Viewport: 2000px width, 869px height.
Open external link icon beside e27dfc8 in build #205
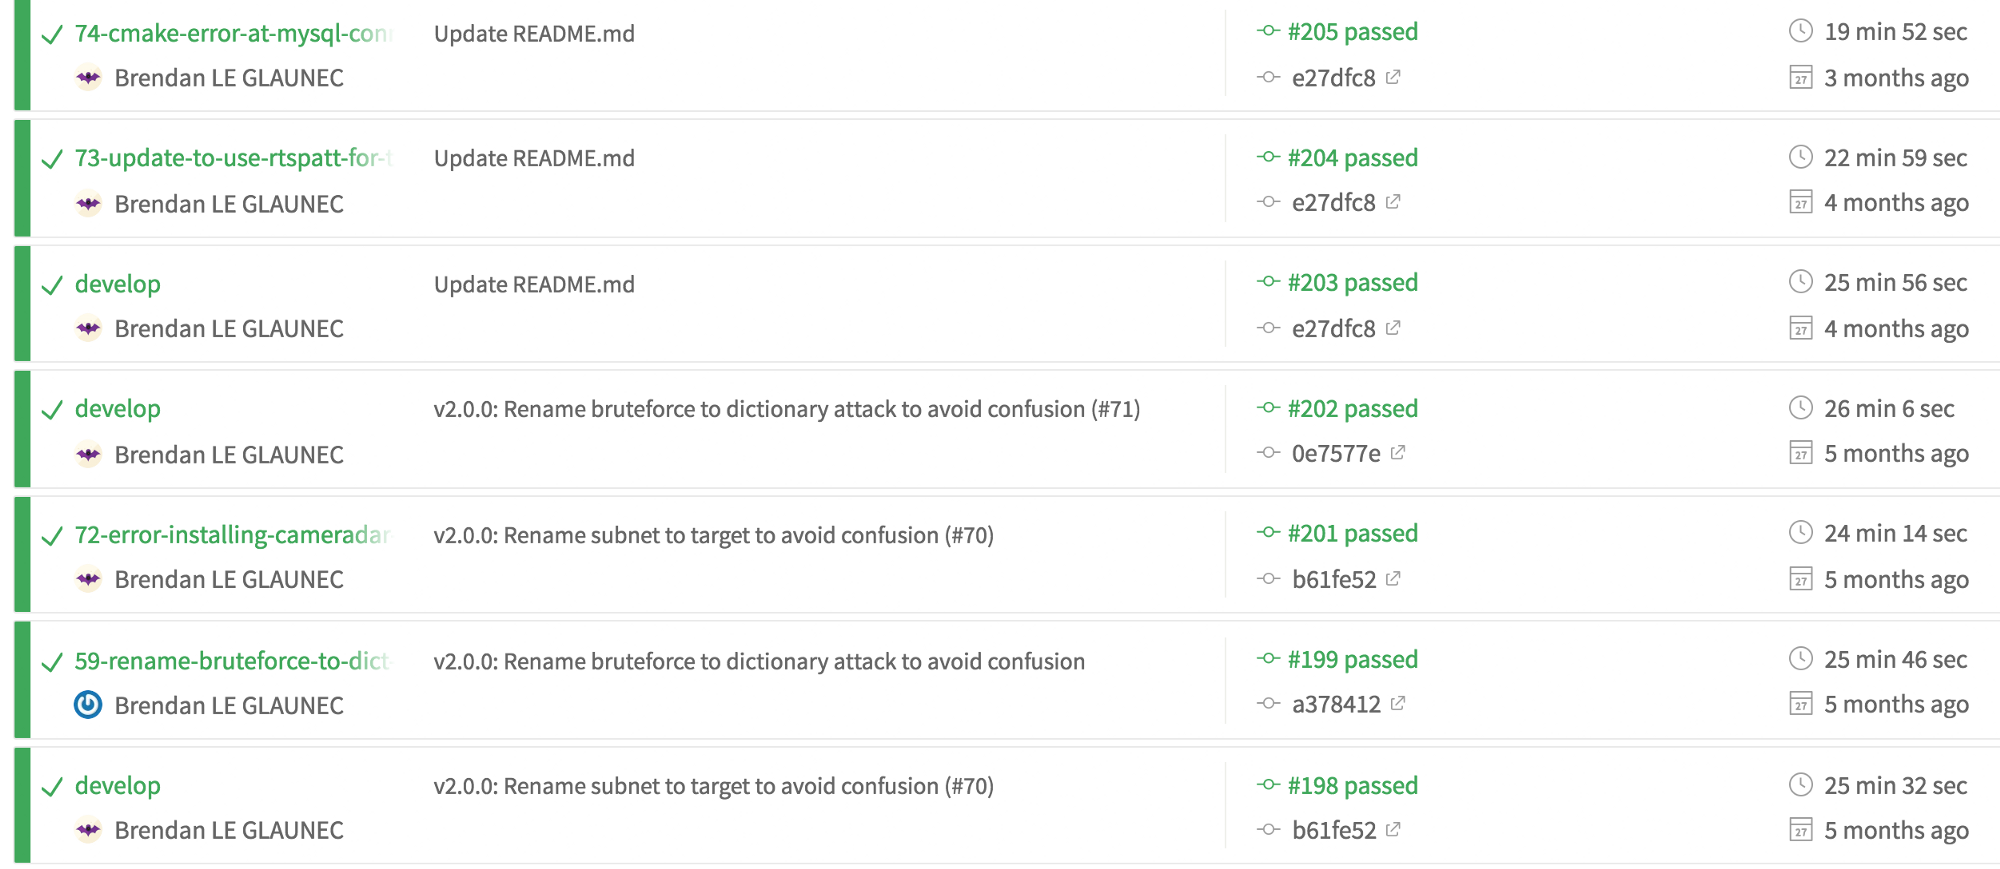click(1393, 77)
